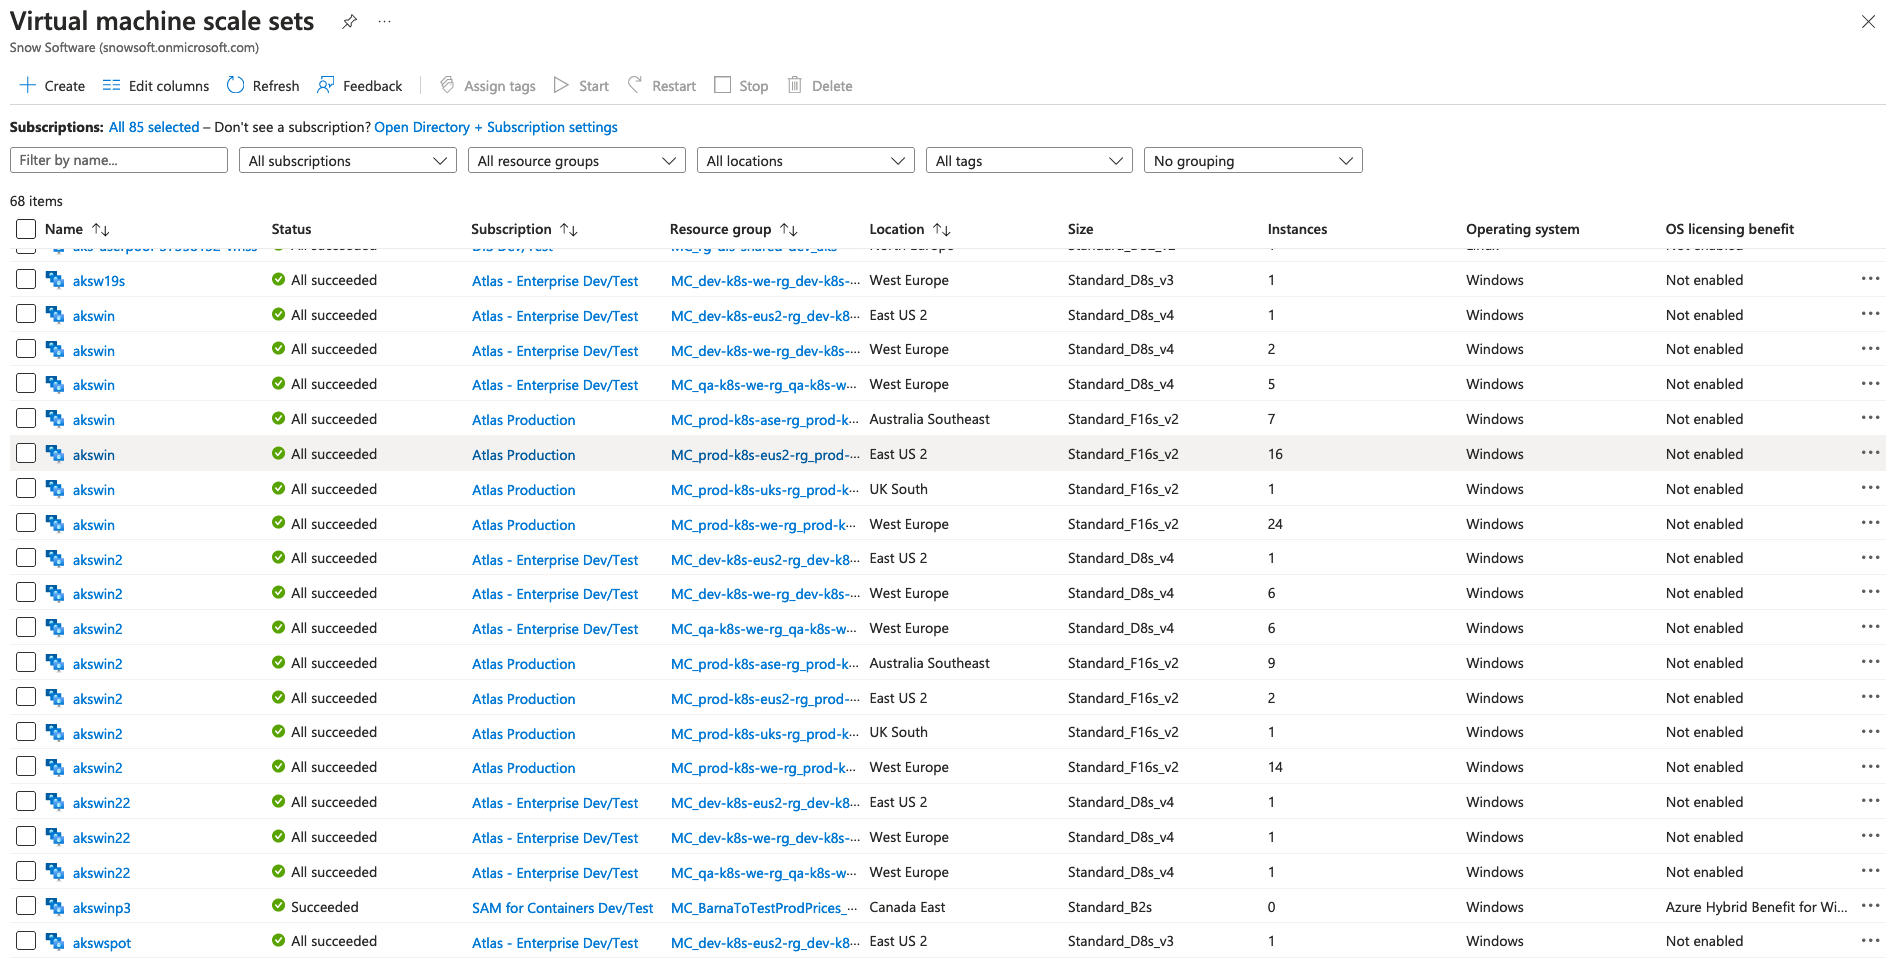Expand the All subscriptions dropdown
Image resolution: width=1897 pixels, height=965 pixels.
(x=347, y=161)
